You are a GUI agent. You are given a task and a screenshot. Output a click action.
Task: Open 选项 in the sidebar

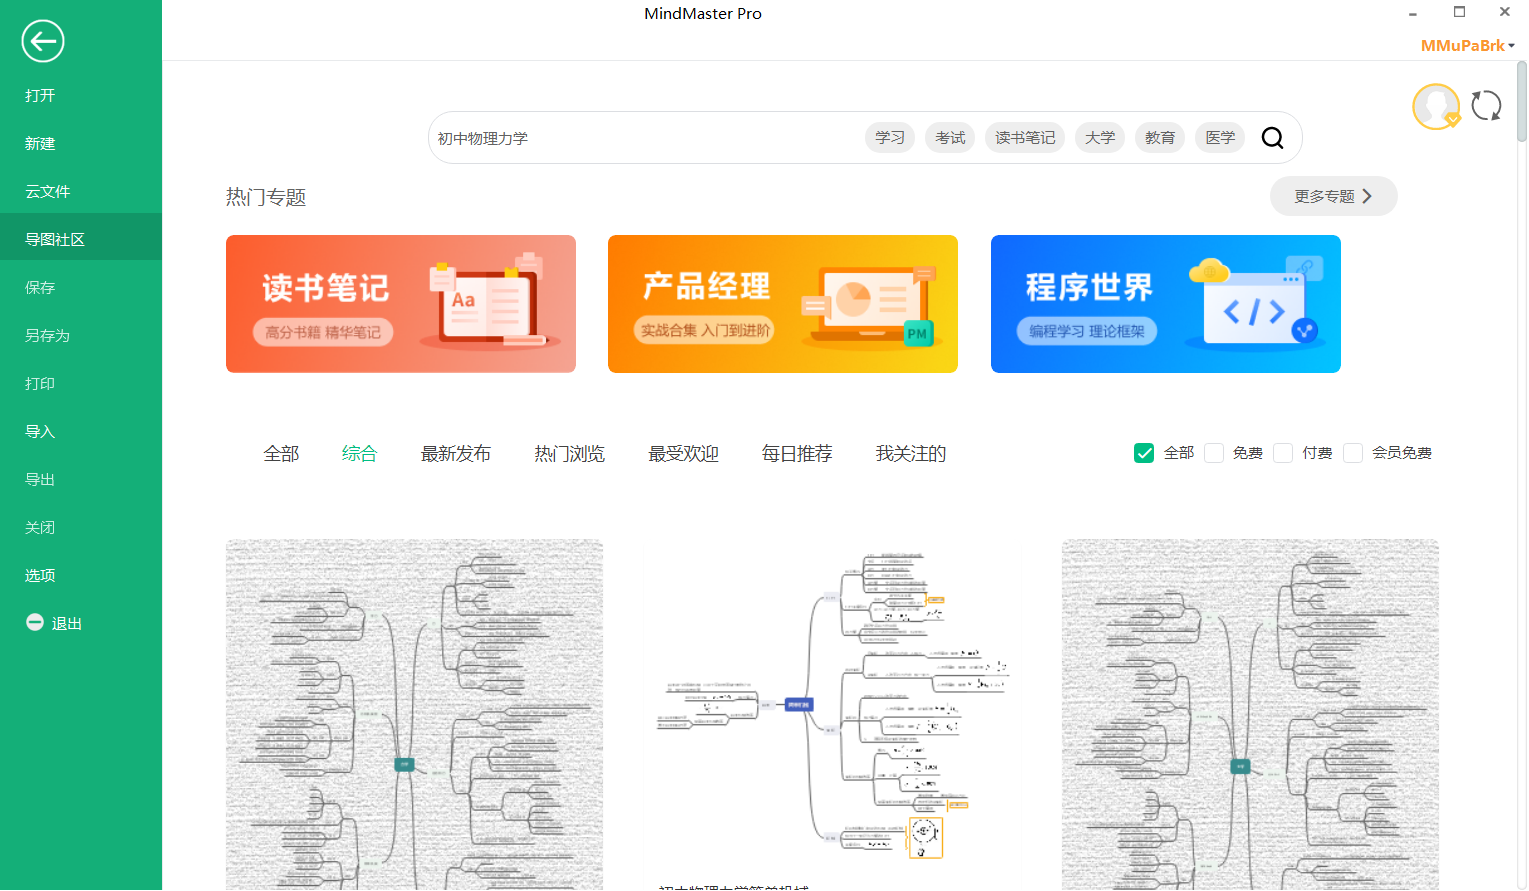[x=81, y=575]
